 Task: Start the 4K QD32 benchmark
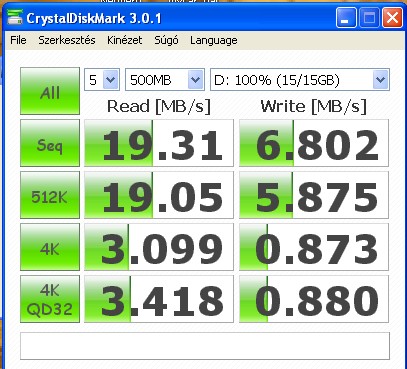pos(50,299)
